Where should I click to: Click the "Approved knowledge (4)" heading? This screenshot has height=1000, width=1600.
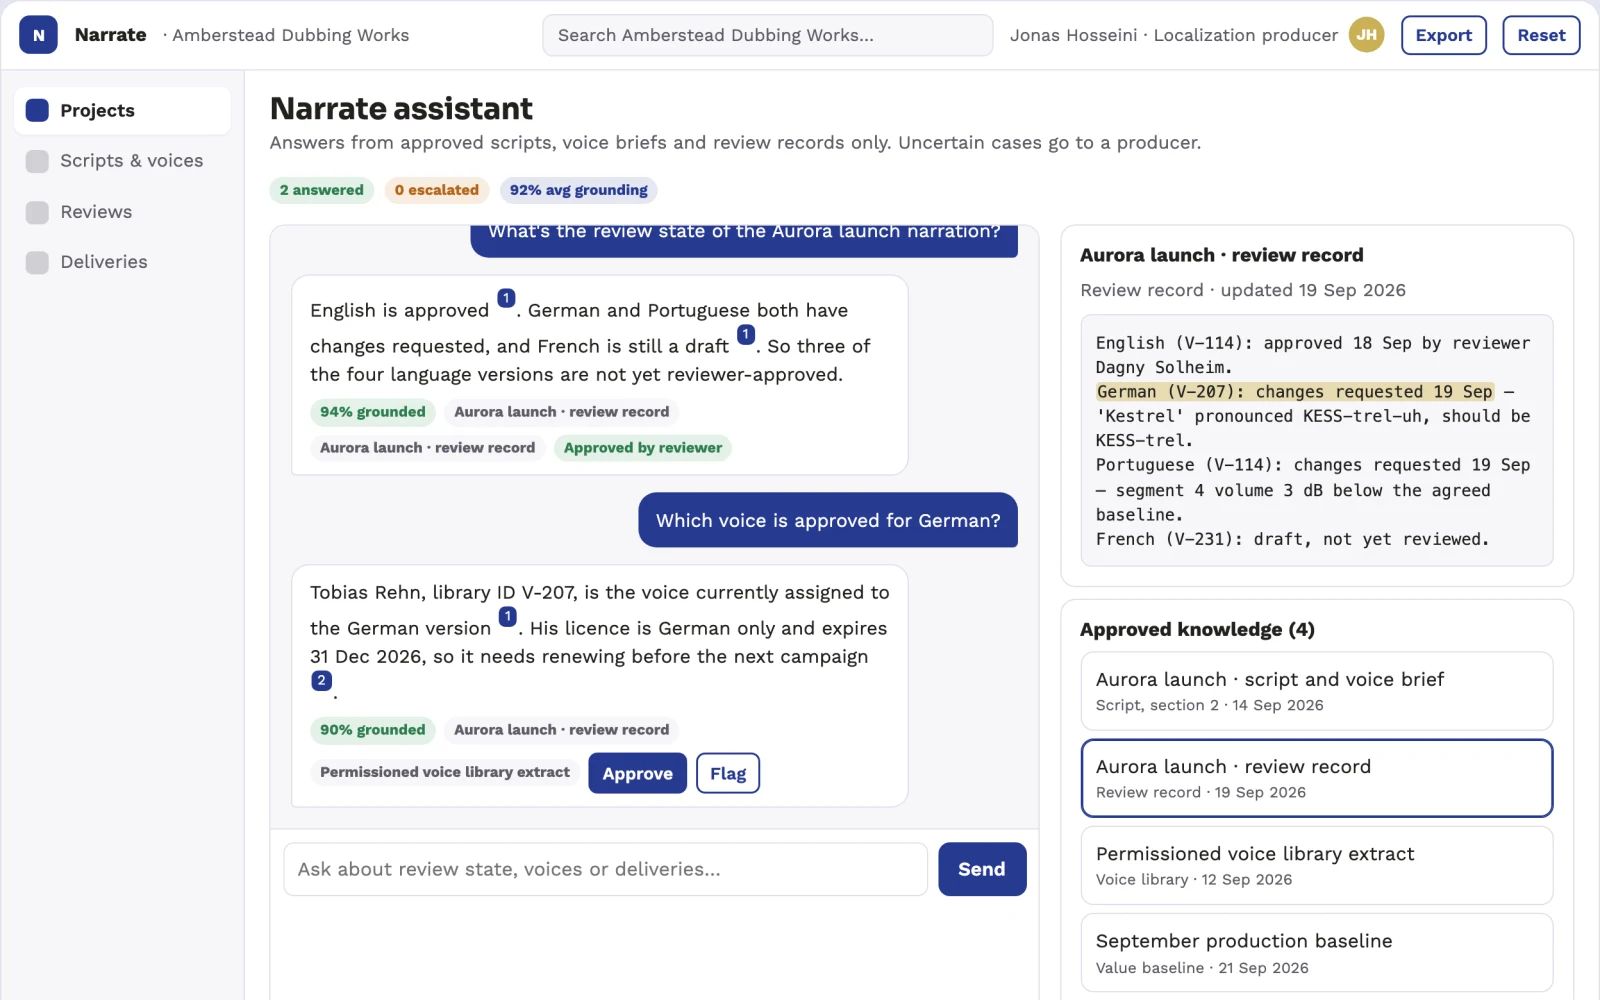(x=1197, y=629)
